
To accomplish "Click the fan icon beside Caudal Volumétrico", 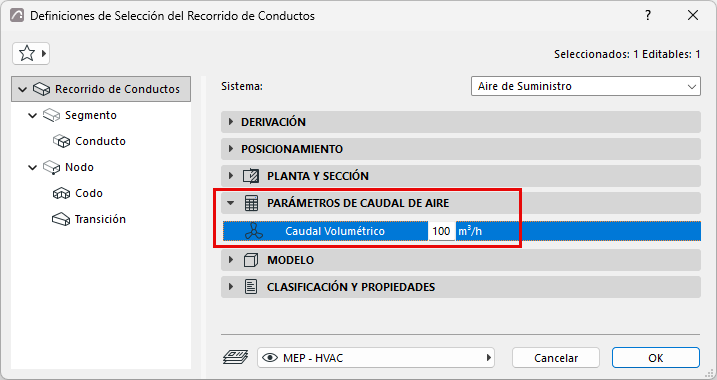I will [x=254, y=231].
